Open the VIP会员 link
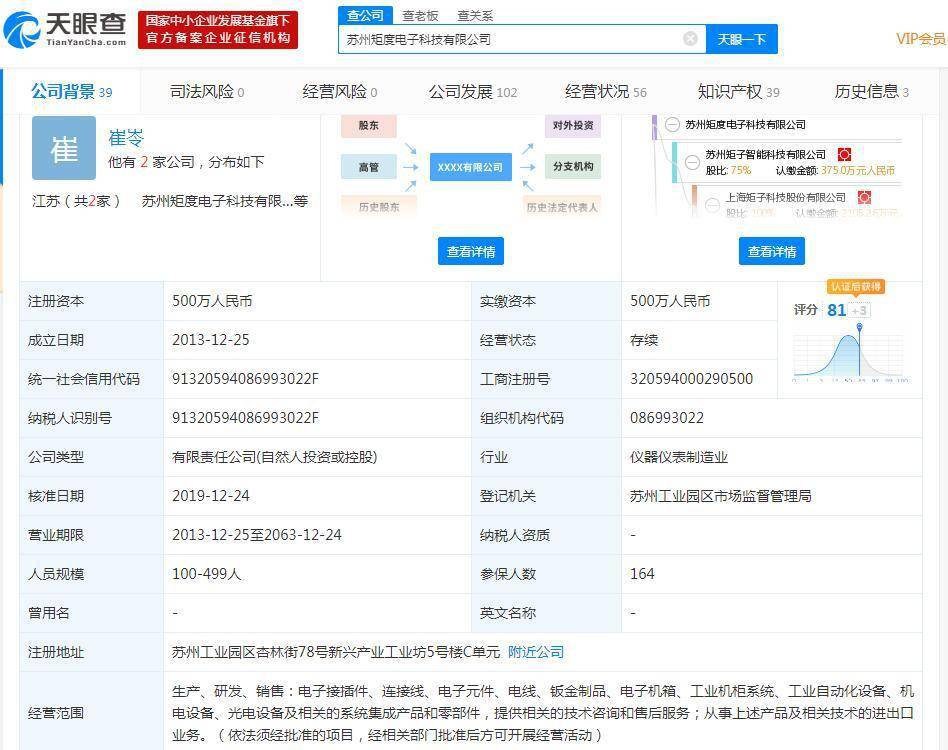This screenshot has height=750, width=948. point(920,39)
